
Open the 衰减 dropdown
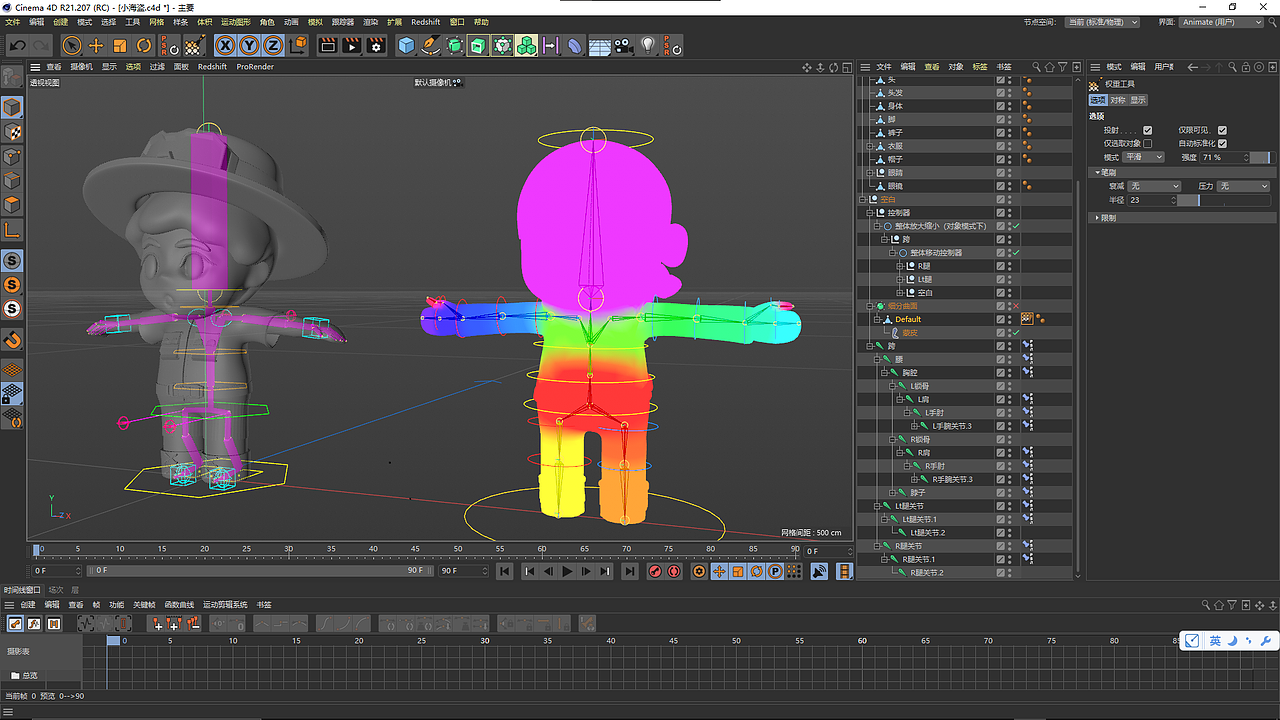(x=1155, y=187)
